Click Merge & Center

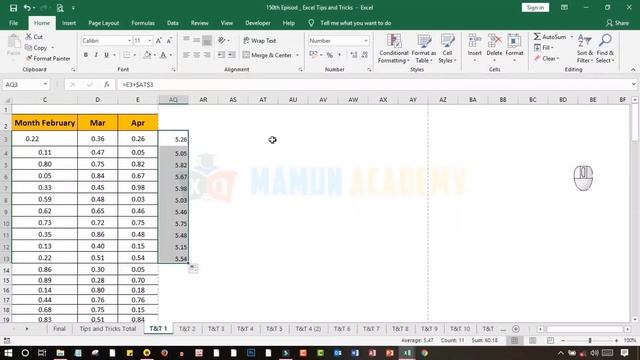[x=267, y=55]
